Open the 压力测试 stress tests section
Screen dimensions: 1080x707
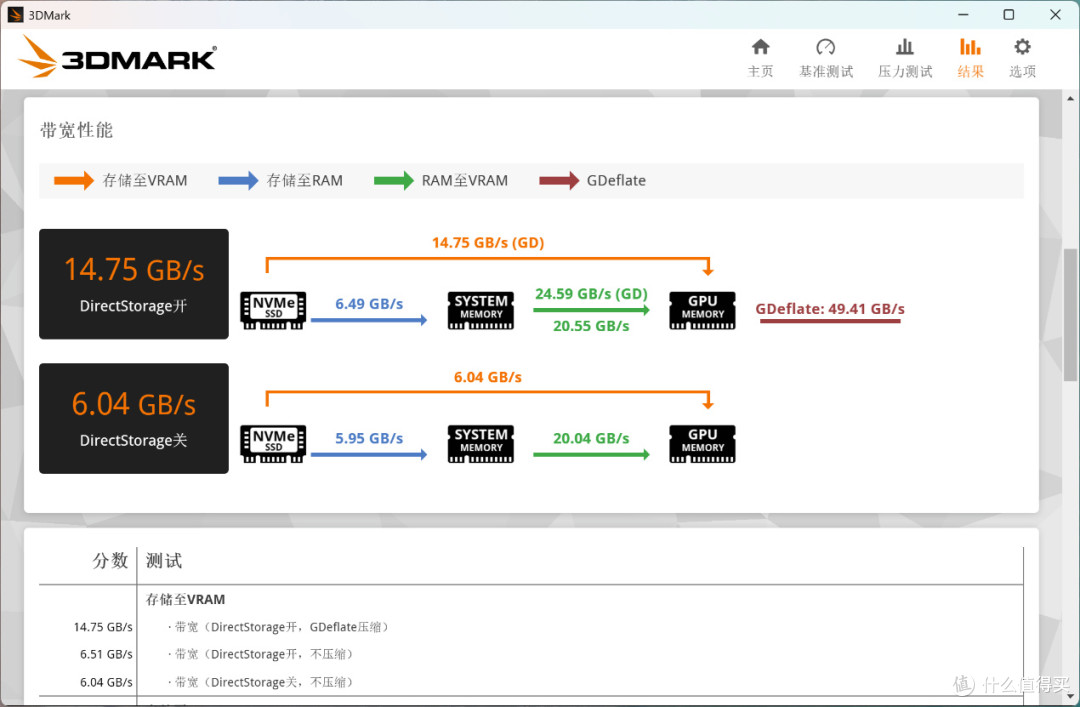pos(905,58)
